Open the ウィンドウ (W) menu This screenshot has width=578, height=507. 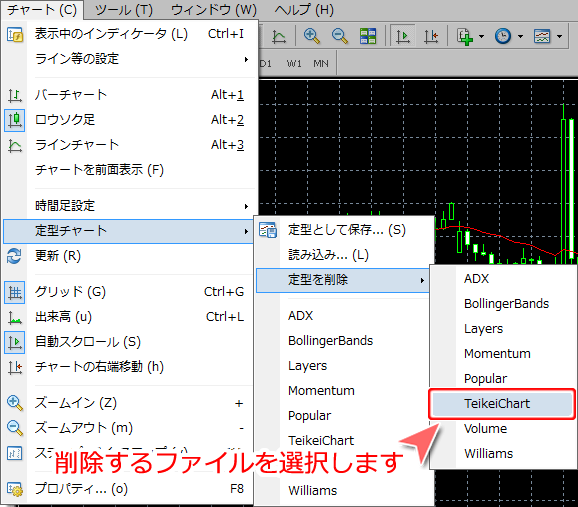click(214, 10)
